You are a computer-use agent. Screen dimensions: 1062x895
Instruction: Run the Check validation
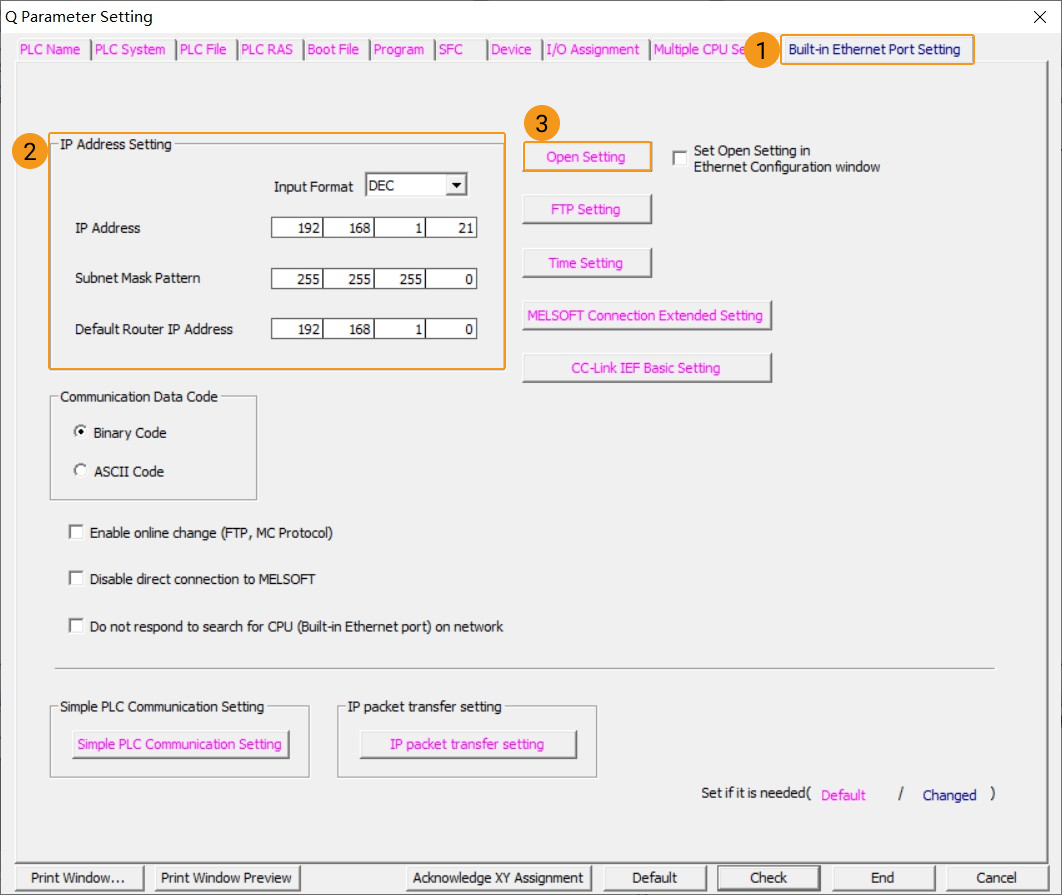(x=768, y=877)
